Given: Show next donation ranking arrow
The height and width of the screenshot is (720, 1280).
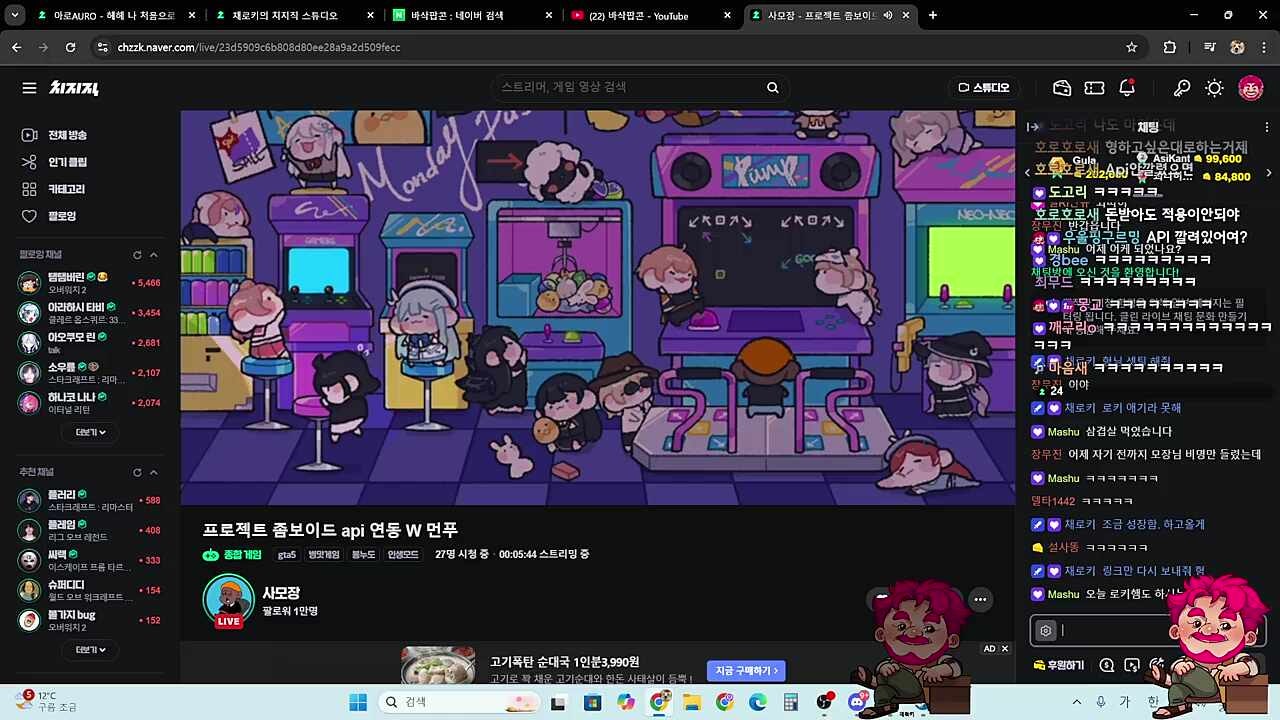Looking at the screenshot, I should pos(1269,173).
